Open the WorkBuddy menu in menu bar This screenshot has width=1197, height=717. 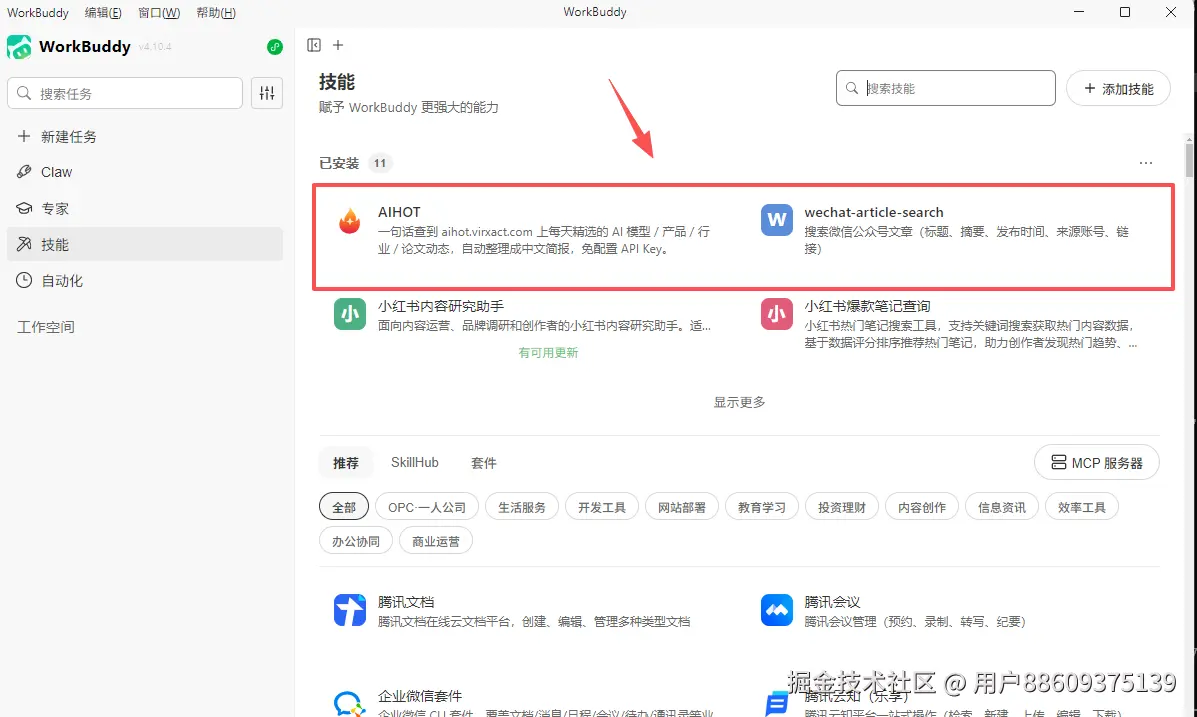[x=37, y=12]
